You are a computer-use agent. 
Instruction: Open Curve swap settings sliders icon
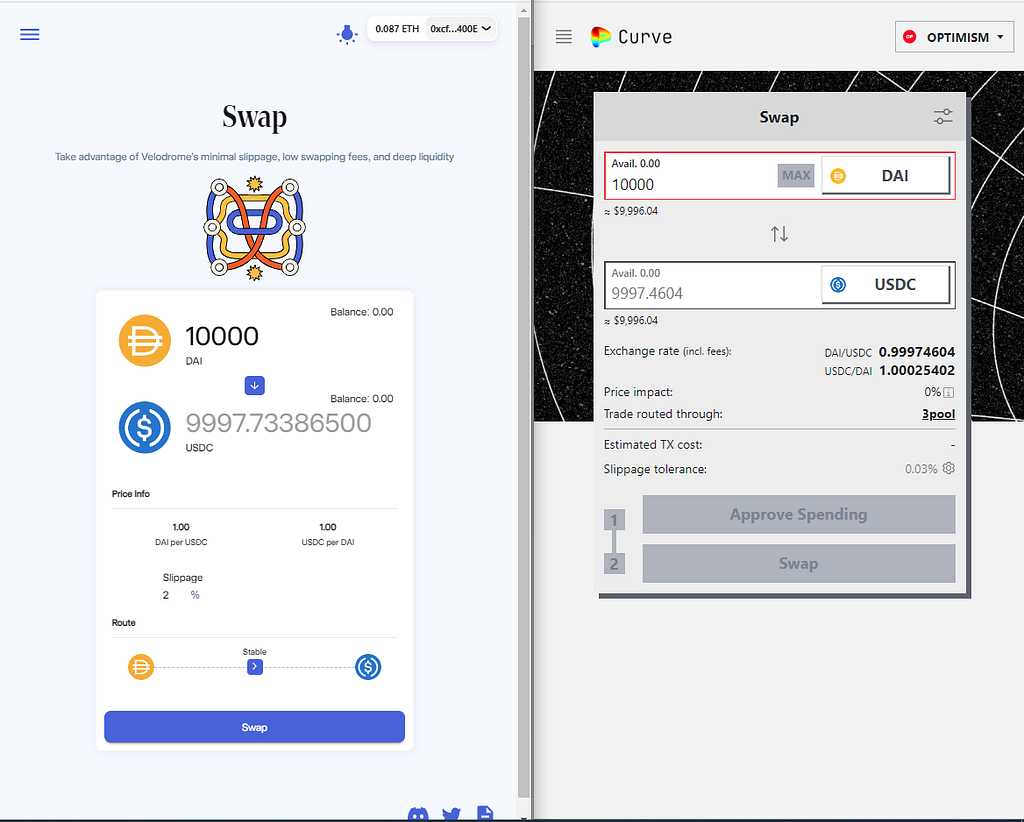[943, 117]
